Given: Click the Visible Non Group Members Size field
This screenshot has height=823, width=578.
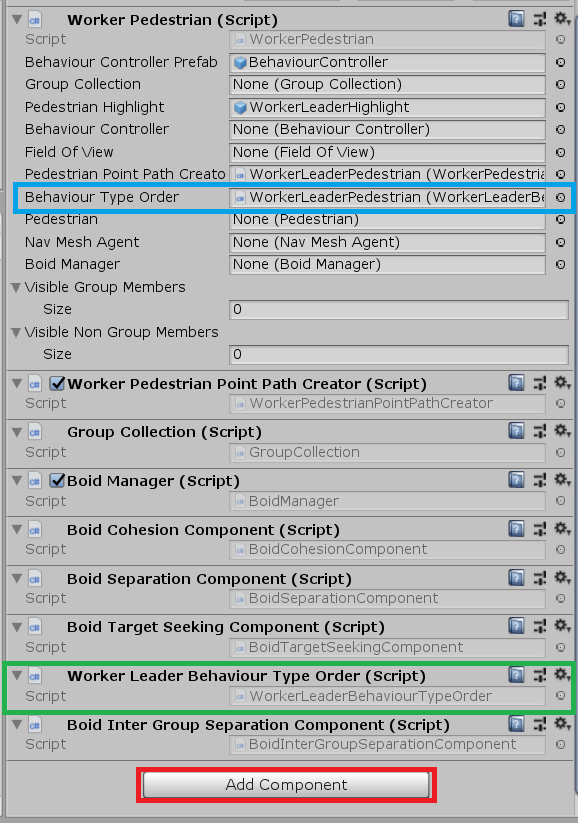Looking at the screenshot, I should (x=399, y=355).
